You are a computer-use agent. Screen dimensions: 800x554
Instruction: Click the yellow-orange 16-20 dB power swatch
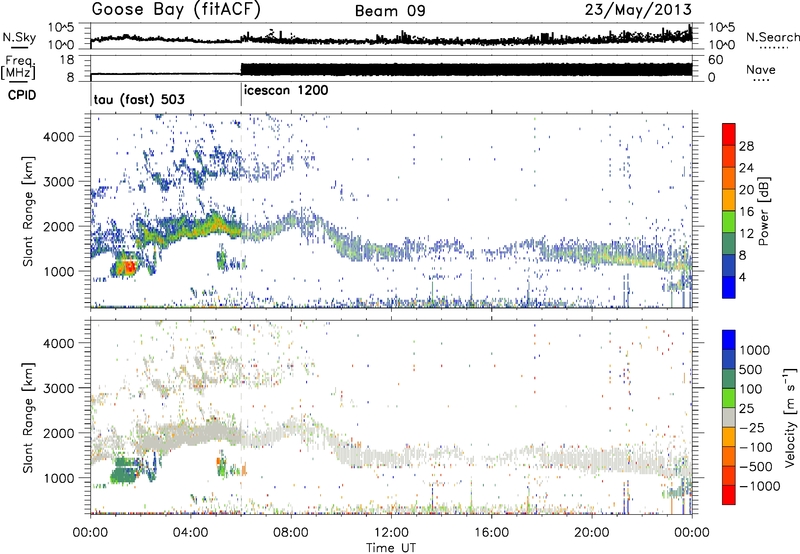[729, 199]
